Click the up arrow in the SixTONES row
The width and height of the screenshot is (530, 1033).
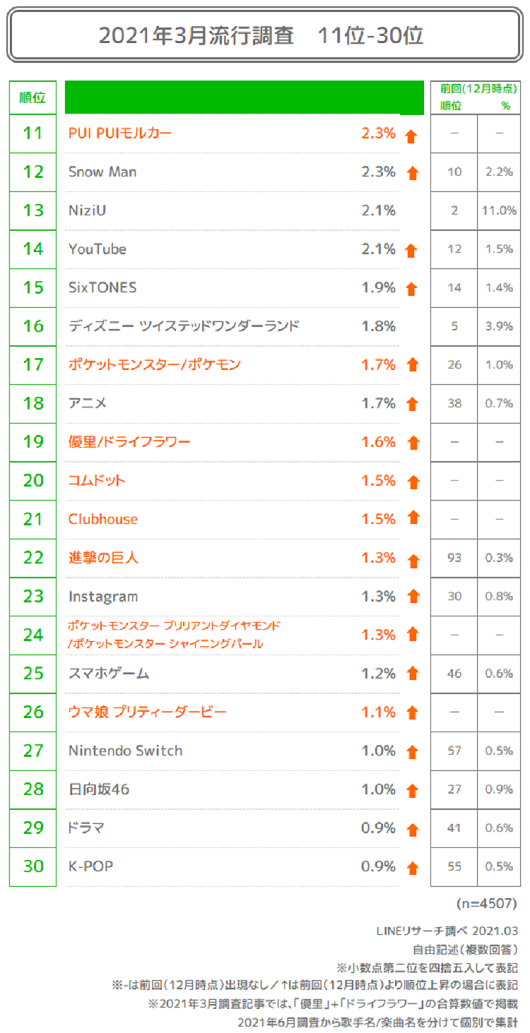point(413,289)
